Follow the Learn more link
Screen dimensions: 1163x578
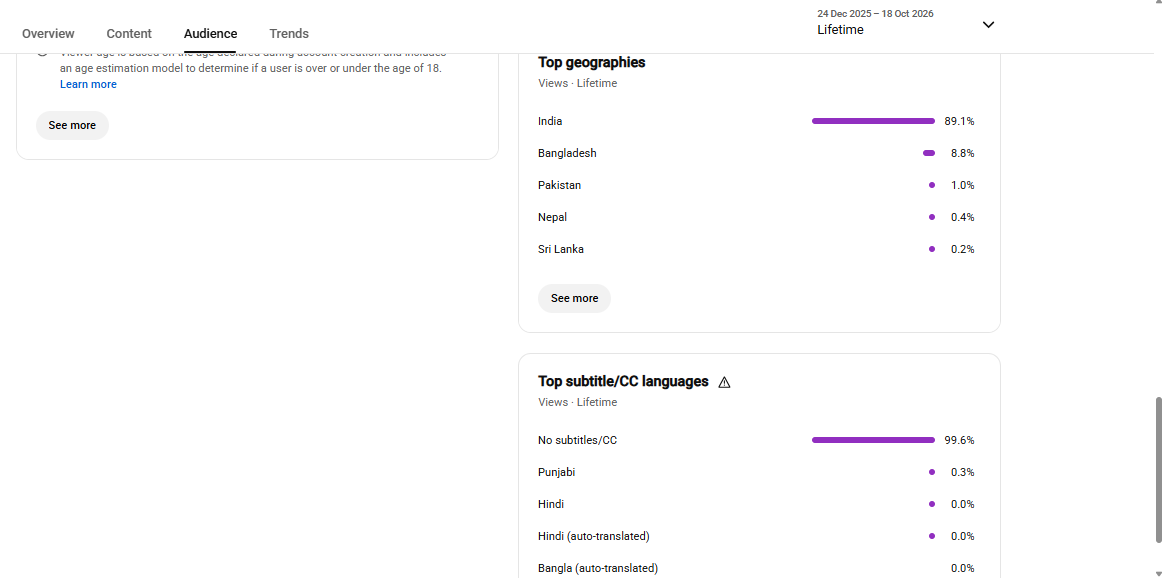click(x=88, y=85)
